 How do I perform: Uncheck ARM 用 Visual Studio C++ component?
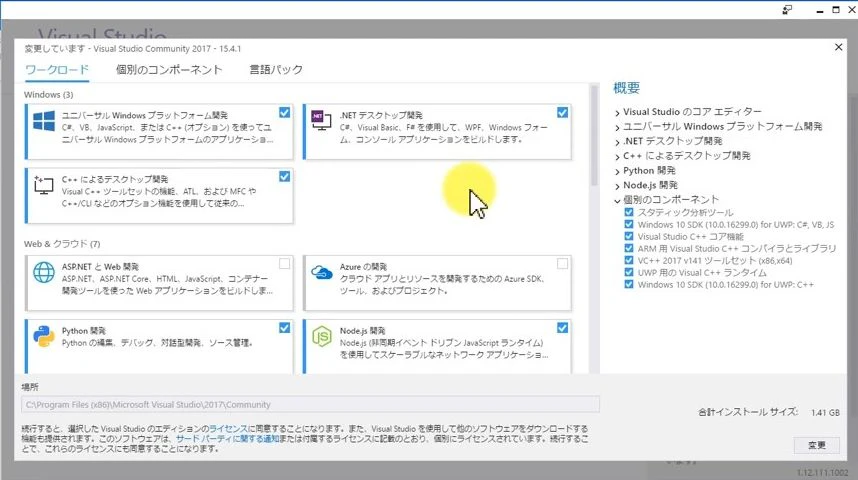click(x=629, y=248)
